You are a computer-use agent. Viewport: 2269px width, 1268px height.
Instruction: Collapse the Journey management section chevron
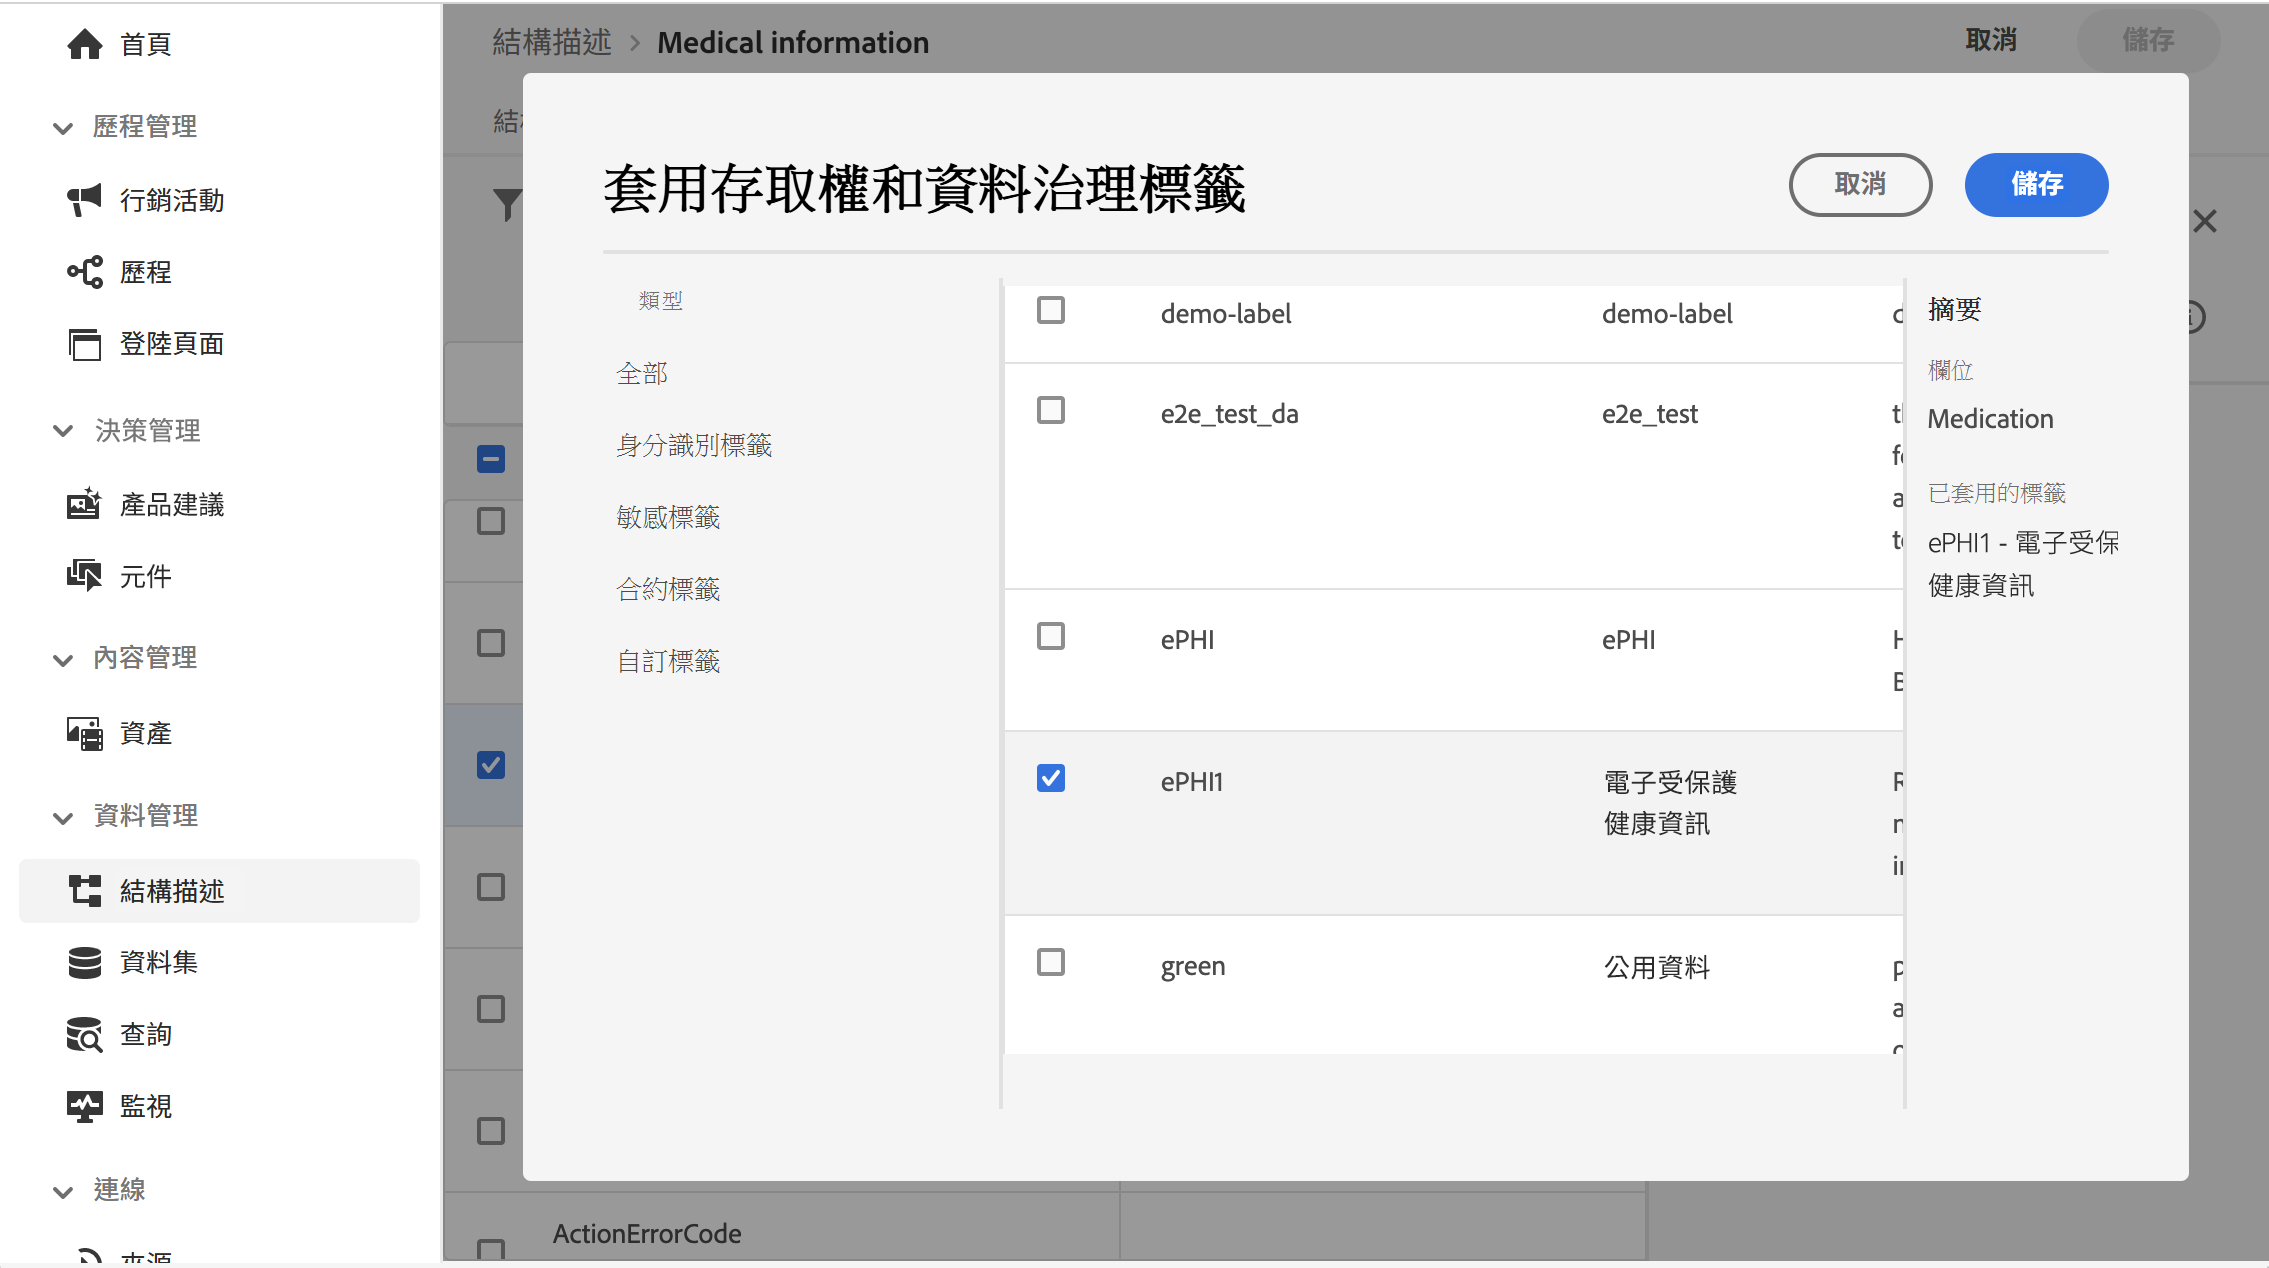point(63,128)
